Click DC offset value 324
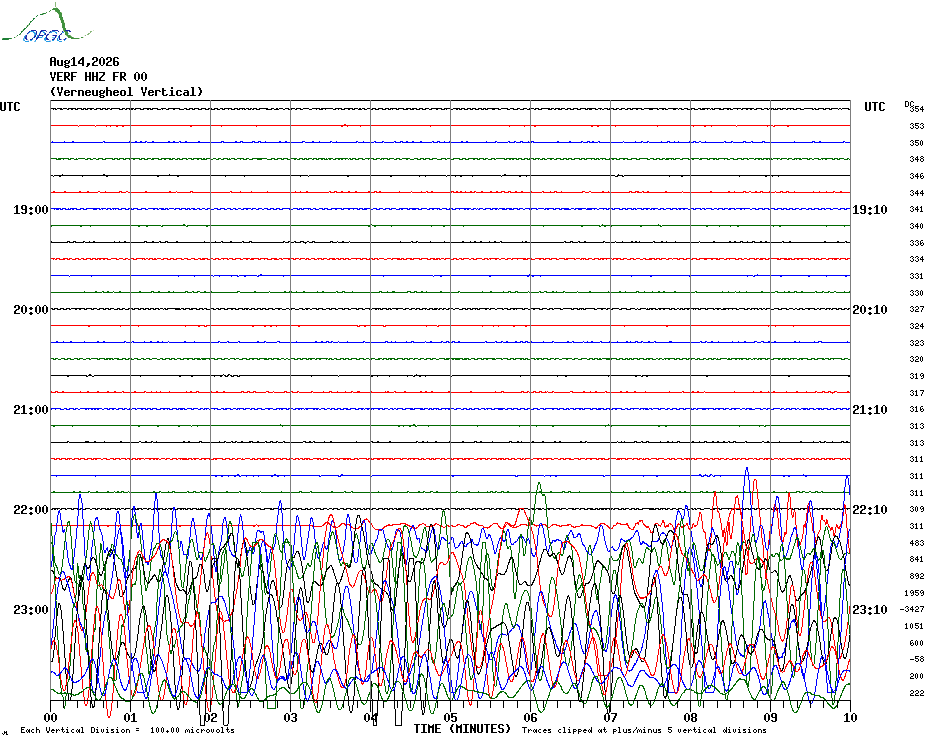This screenshot has height=744, width=930. coord(917,326)
